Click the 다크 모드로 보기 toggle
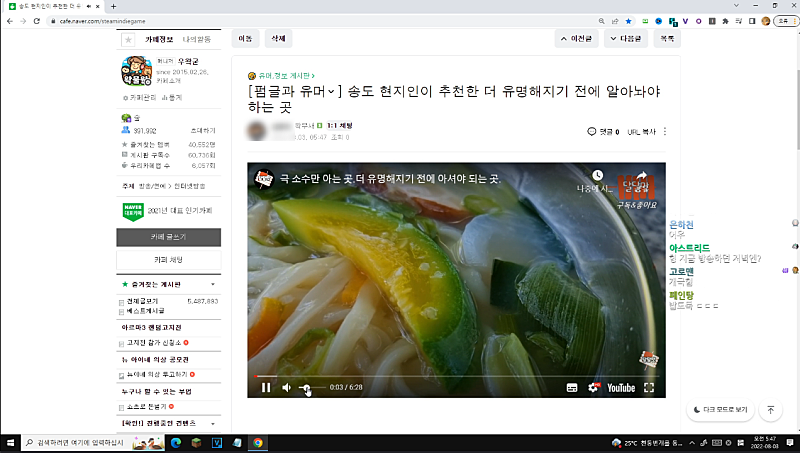The height and width of the screenshot is (453, 800). point(720,410)
